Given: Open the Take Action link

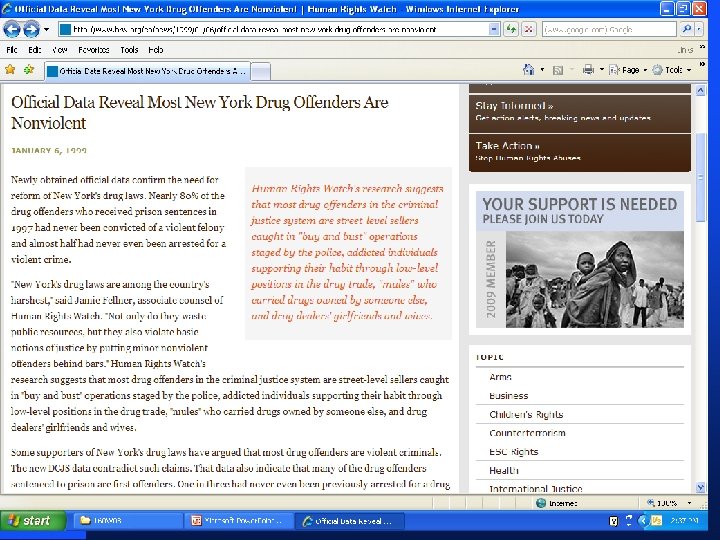Looking at the screenshot, I should 507,146.
